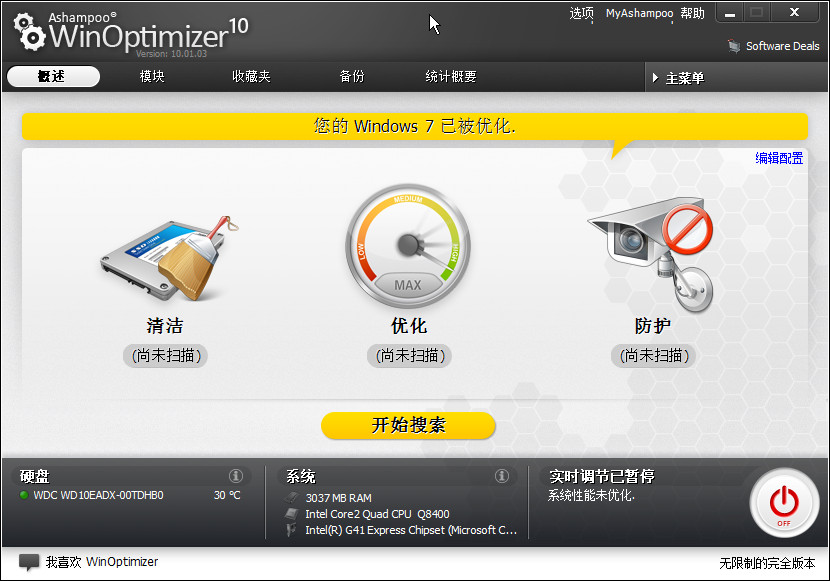This screenshot has width=830, height=581.
Task: Toggle the live tuner OFF power button
Action: 784,503
